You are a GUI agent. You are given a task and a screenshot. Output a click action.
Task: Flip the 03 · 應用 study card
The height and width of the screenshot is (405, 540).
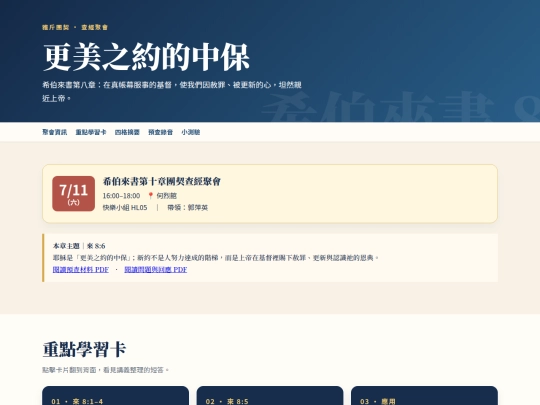pos(424,396)
